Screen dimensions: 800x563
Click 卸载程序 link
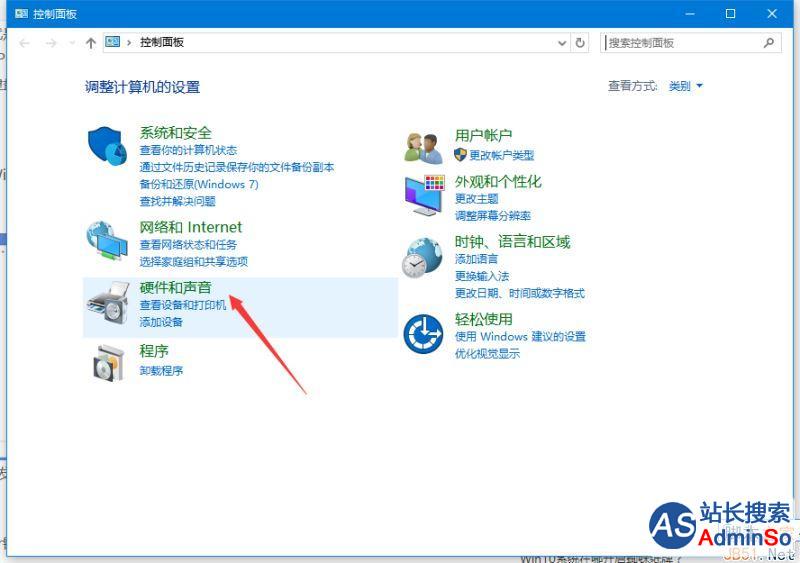161,371
